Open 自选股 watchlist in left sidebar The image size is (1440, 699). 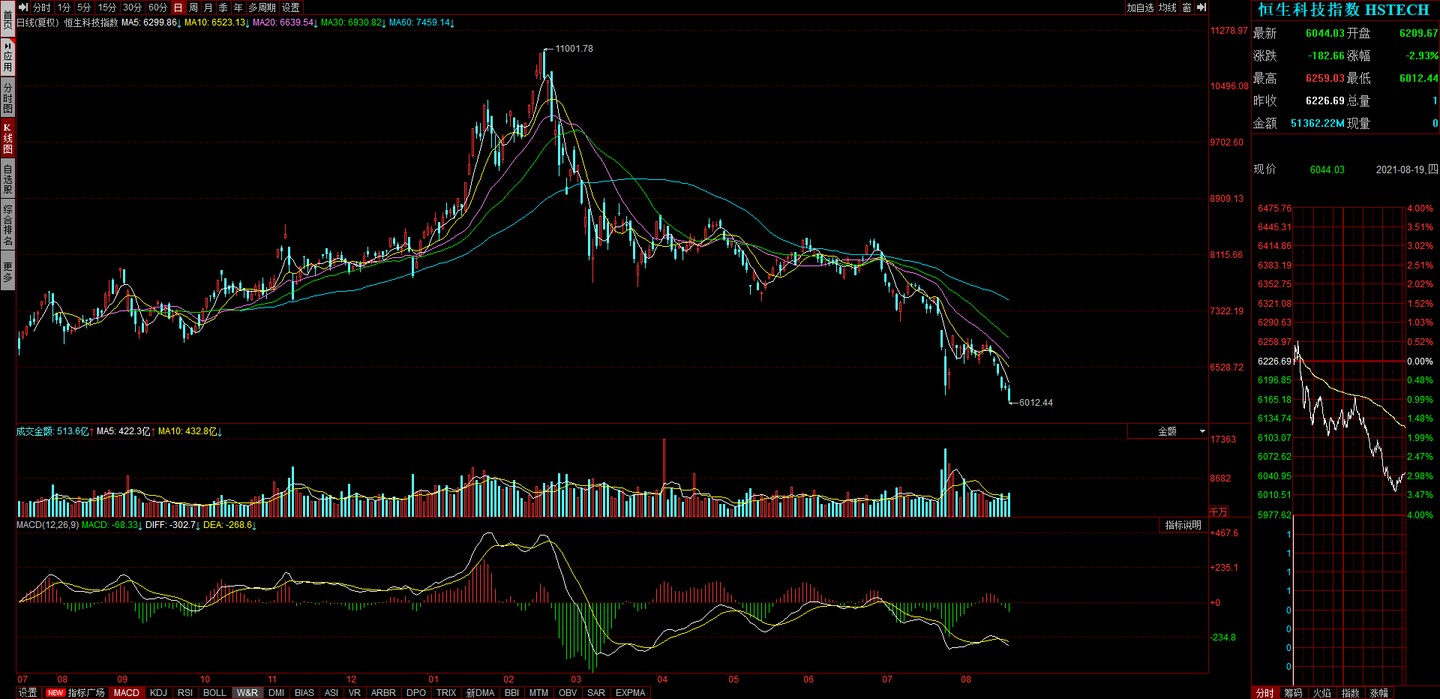click(x=8, y=177)
